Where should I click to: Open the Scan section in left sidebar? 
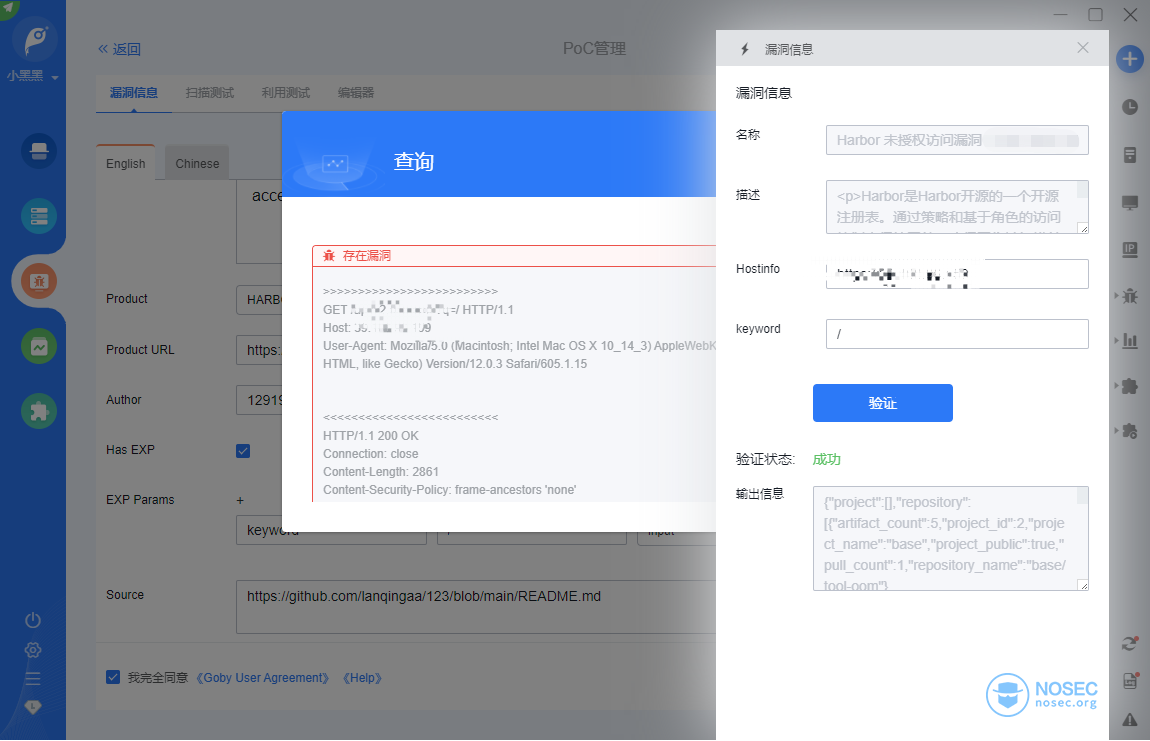click(x=39, y=151)
